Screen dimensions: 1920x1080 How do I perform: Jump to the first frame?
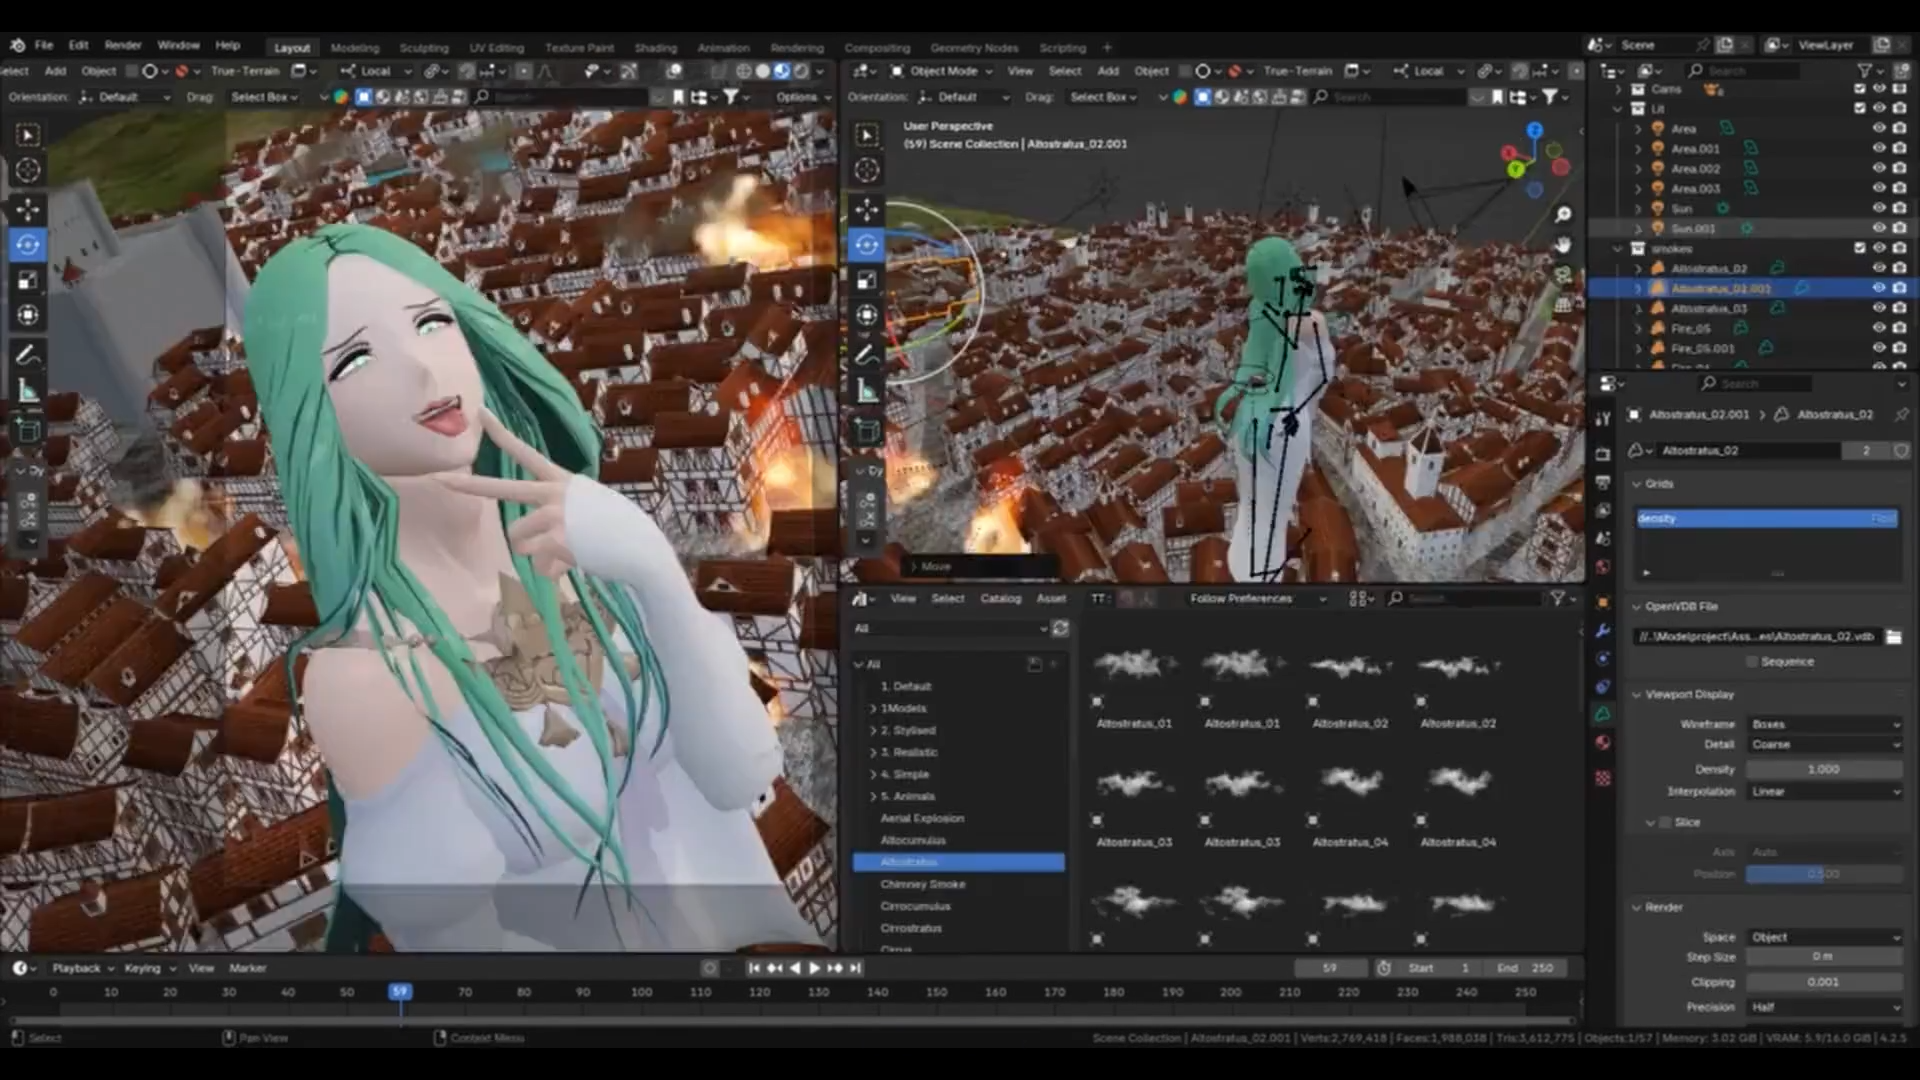pos(754,968)
